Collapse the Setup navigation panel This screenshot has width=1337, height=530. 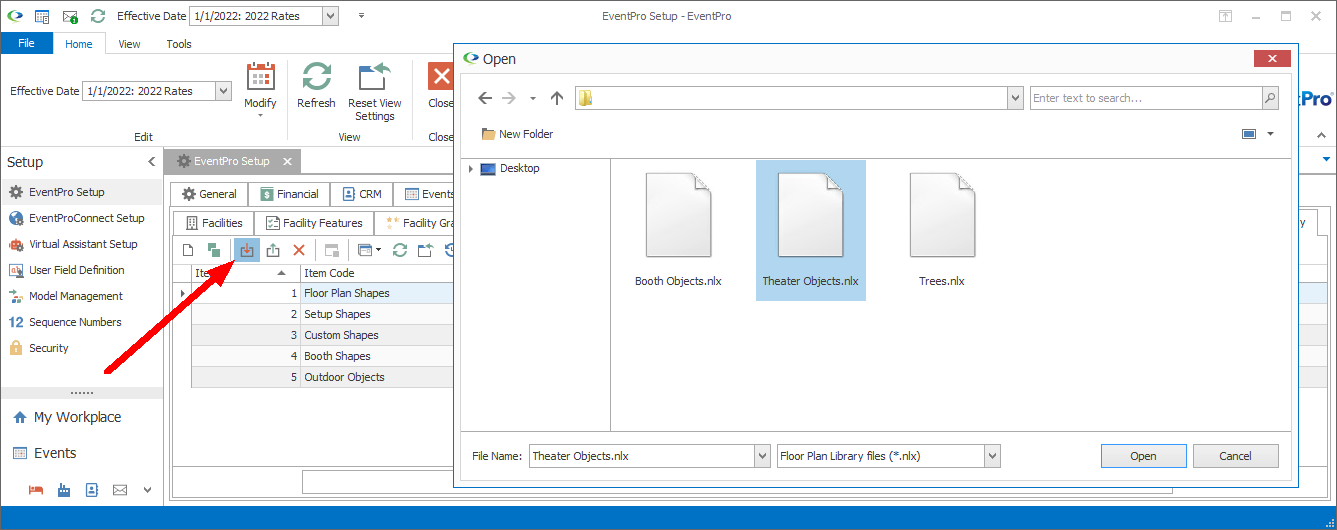click(x=152, y=162)
